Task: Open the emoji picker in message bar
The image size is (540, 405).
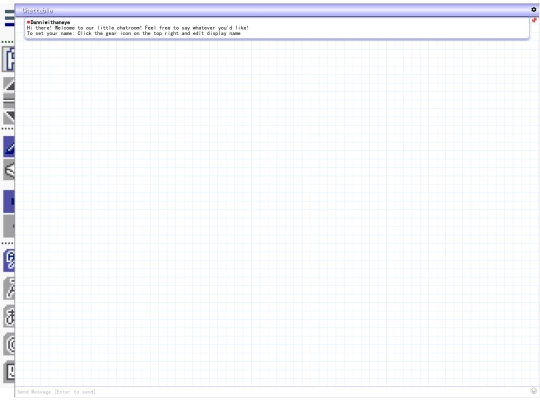Action: click(533, 391)
